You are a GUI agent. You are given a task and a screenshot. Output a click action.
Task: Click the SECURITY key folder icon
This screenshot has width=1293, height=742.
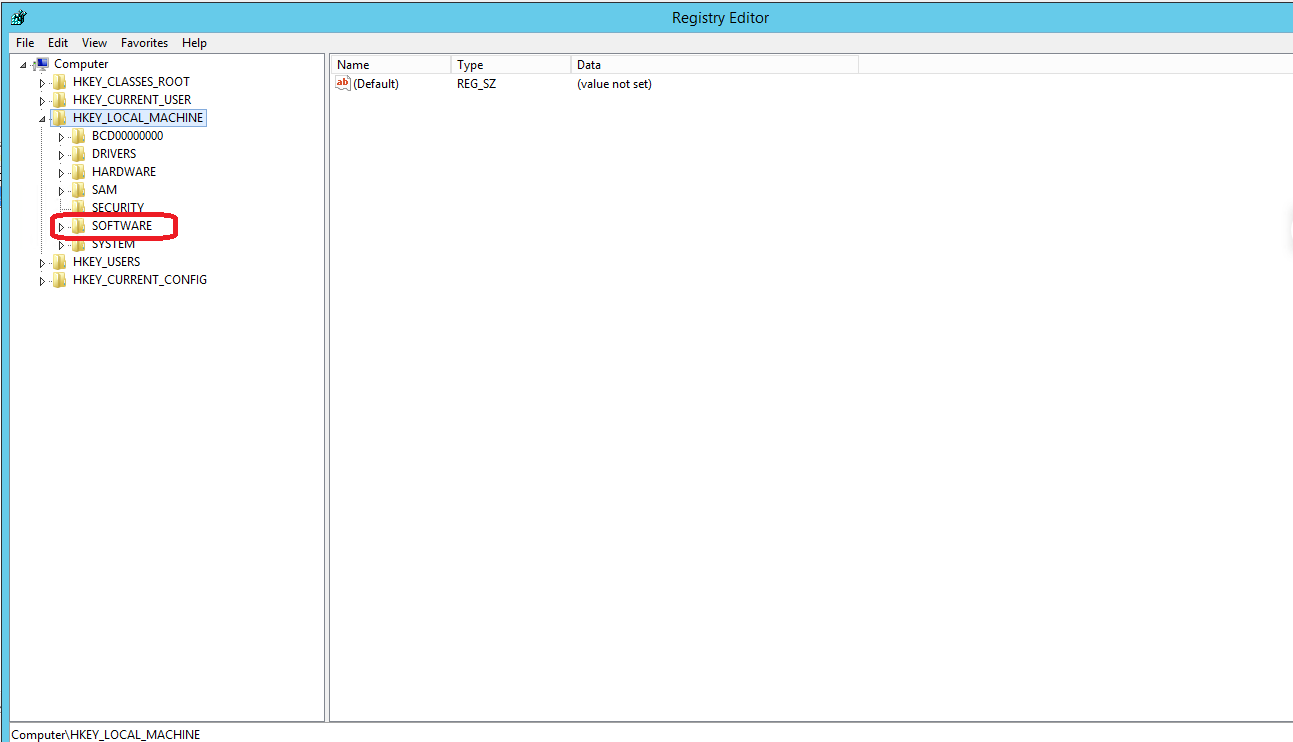point(79,207)
